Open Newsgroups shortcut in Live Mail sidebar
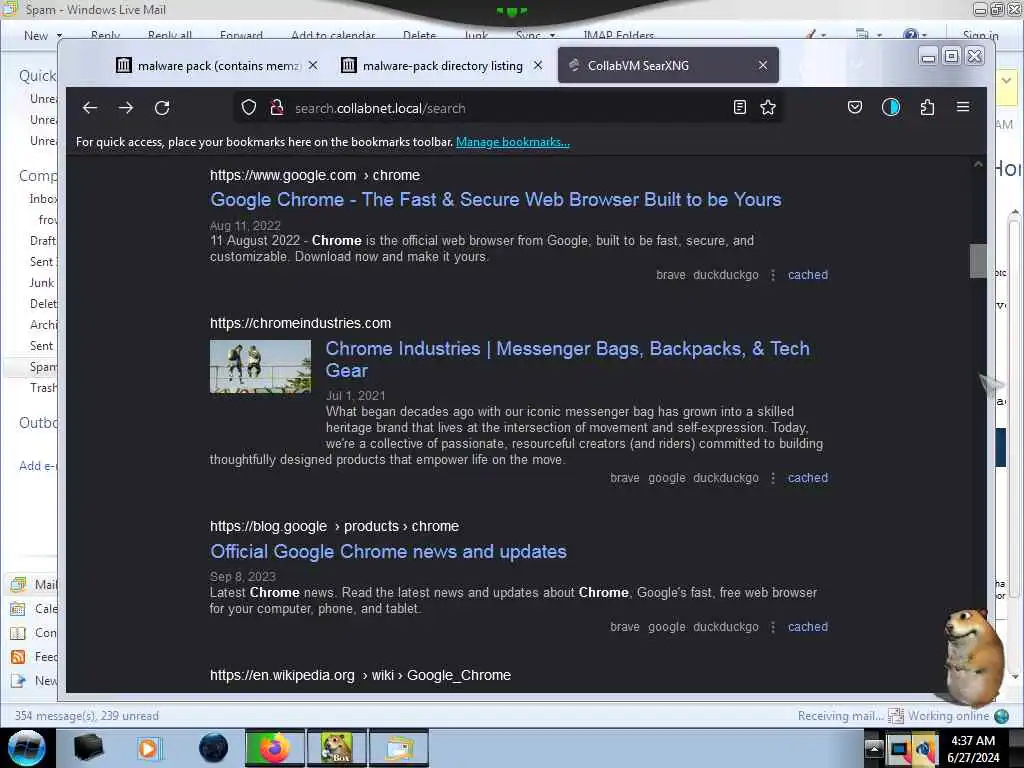 pos(34,680)
